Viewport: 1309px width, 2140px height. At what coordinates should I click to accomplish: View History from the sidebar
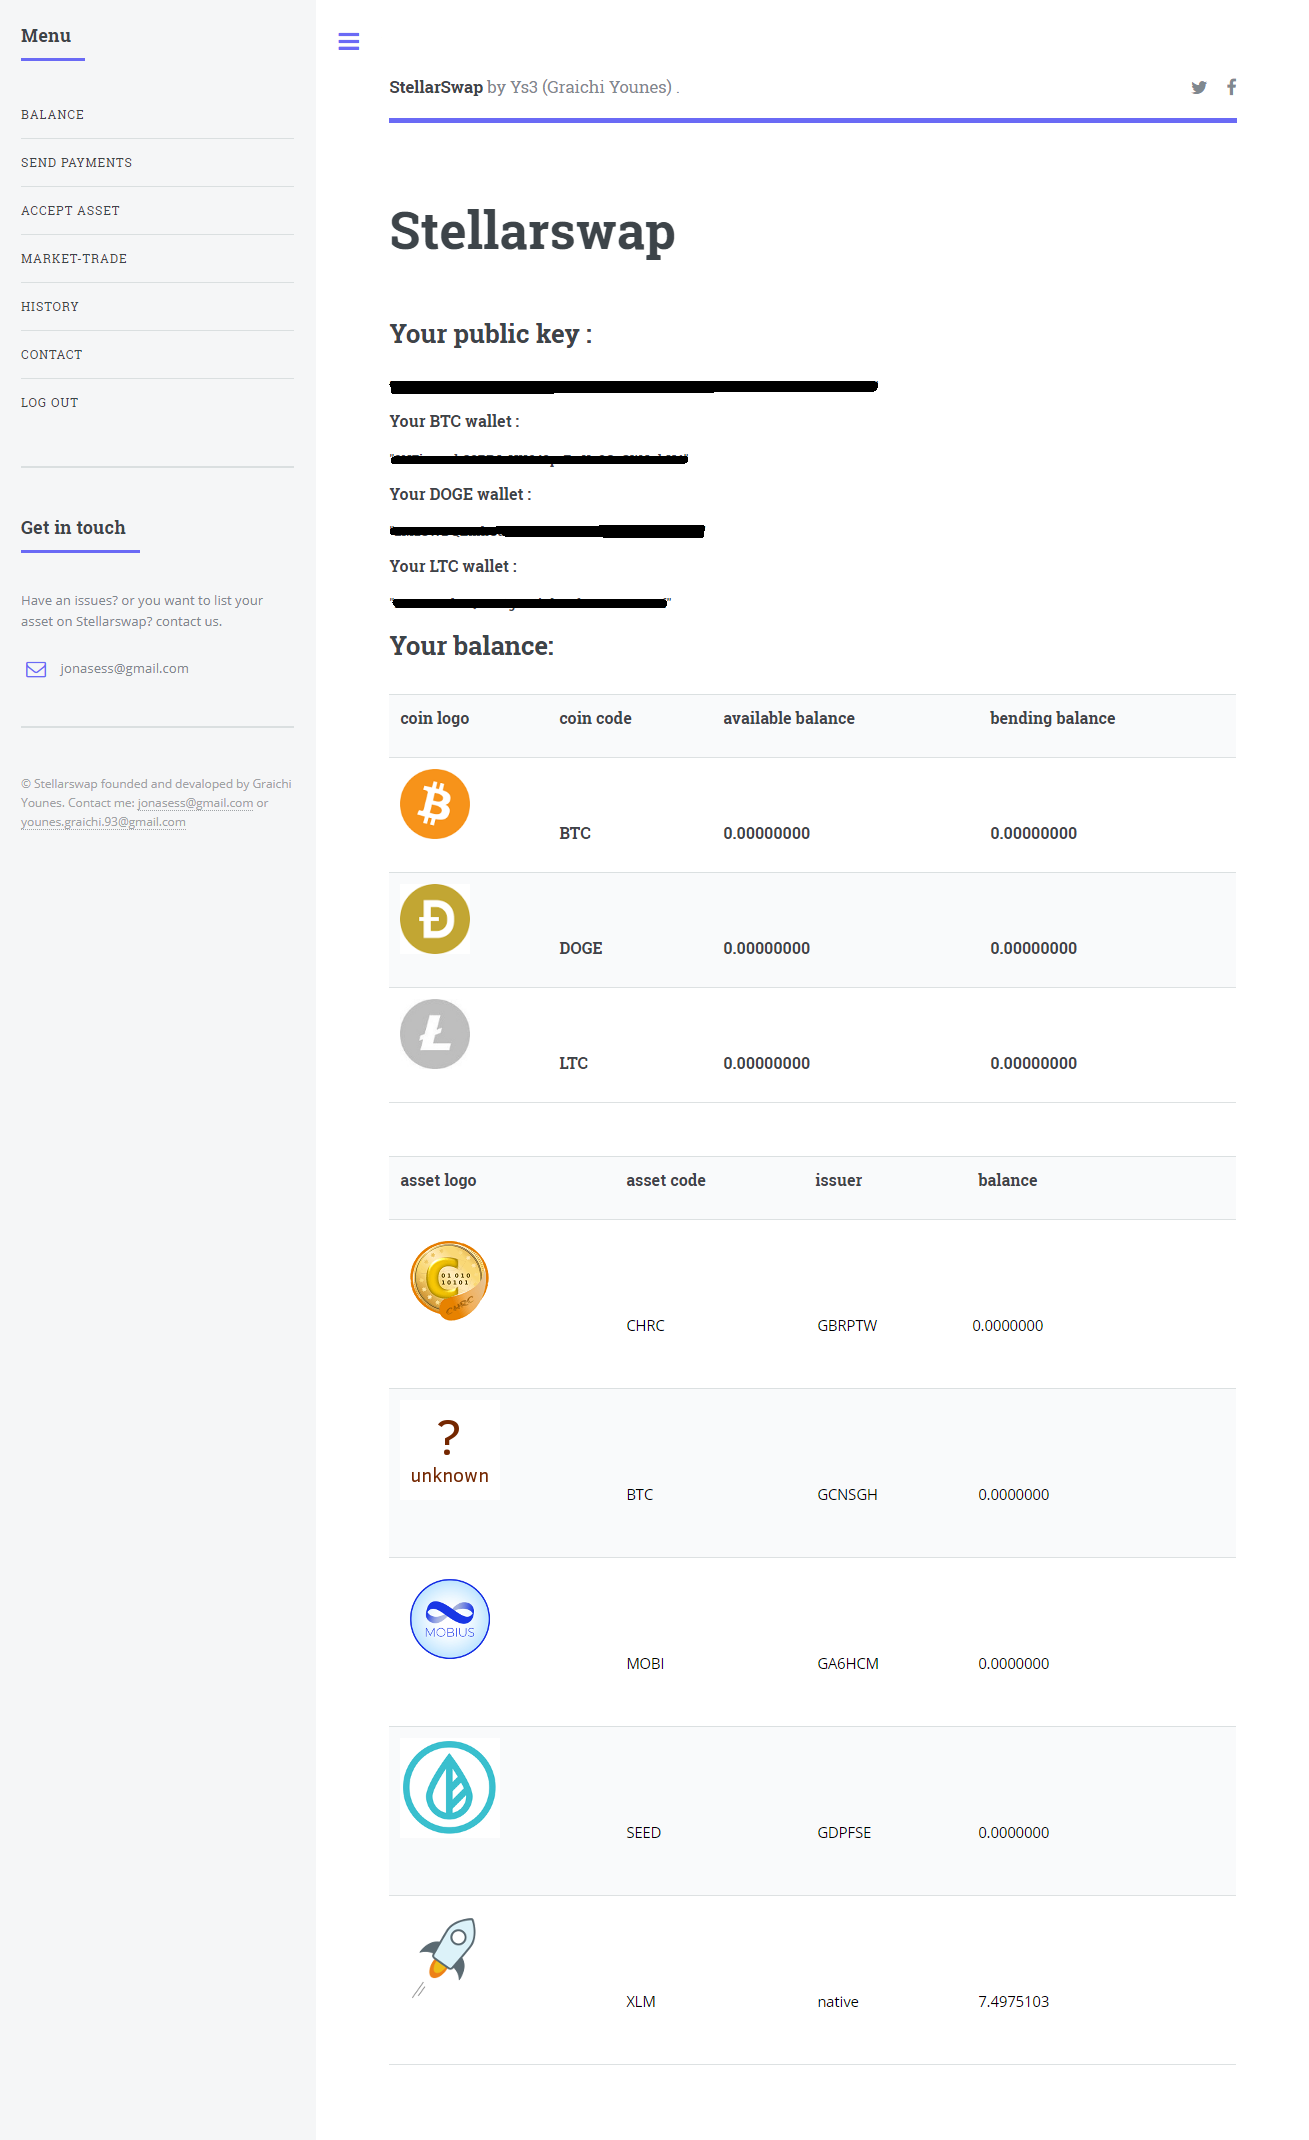(x=50, y=307)
